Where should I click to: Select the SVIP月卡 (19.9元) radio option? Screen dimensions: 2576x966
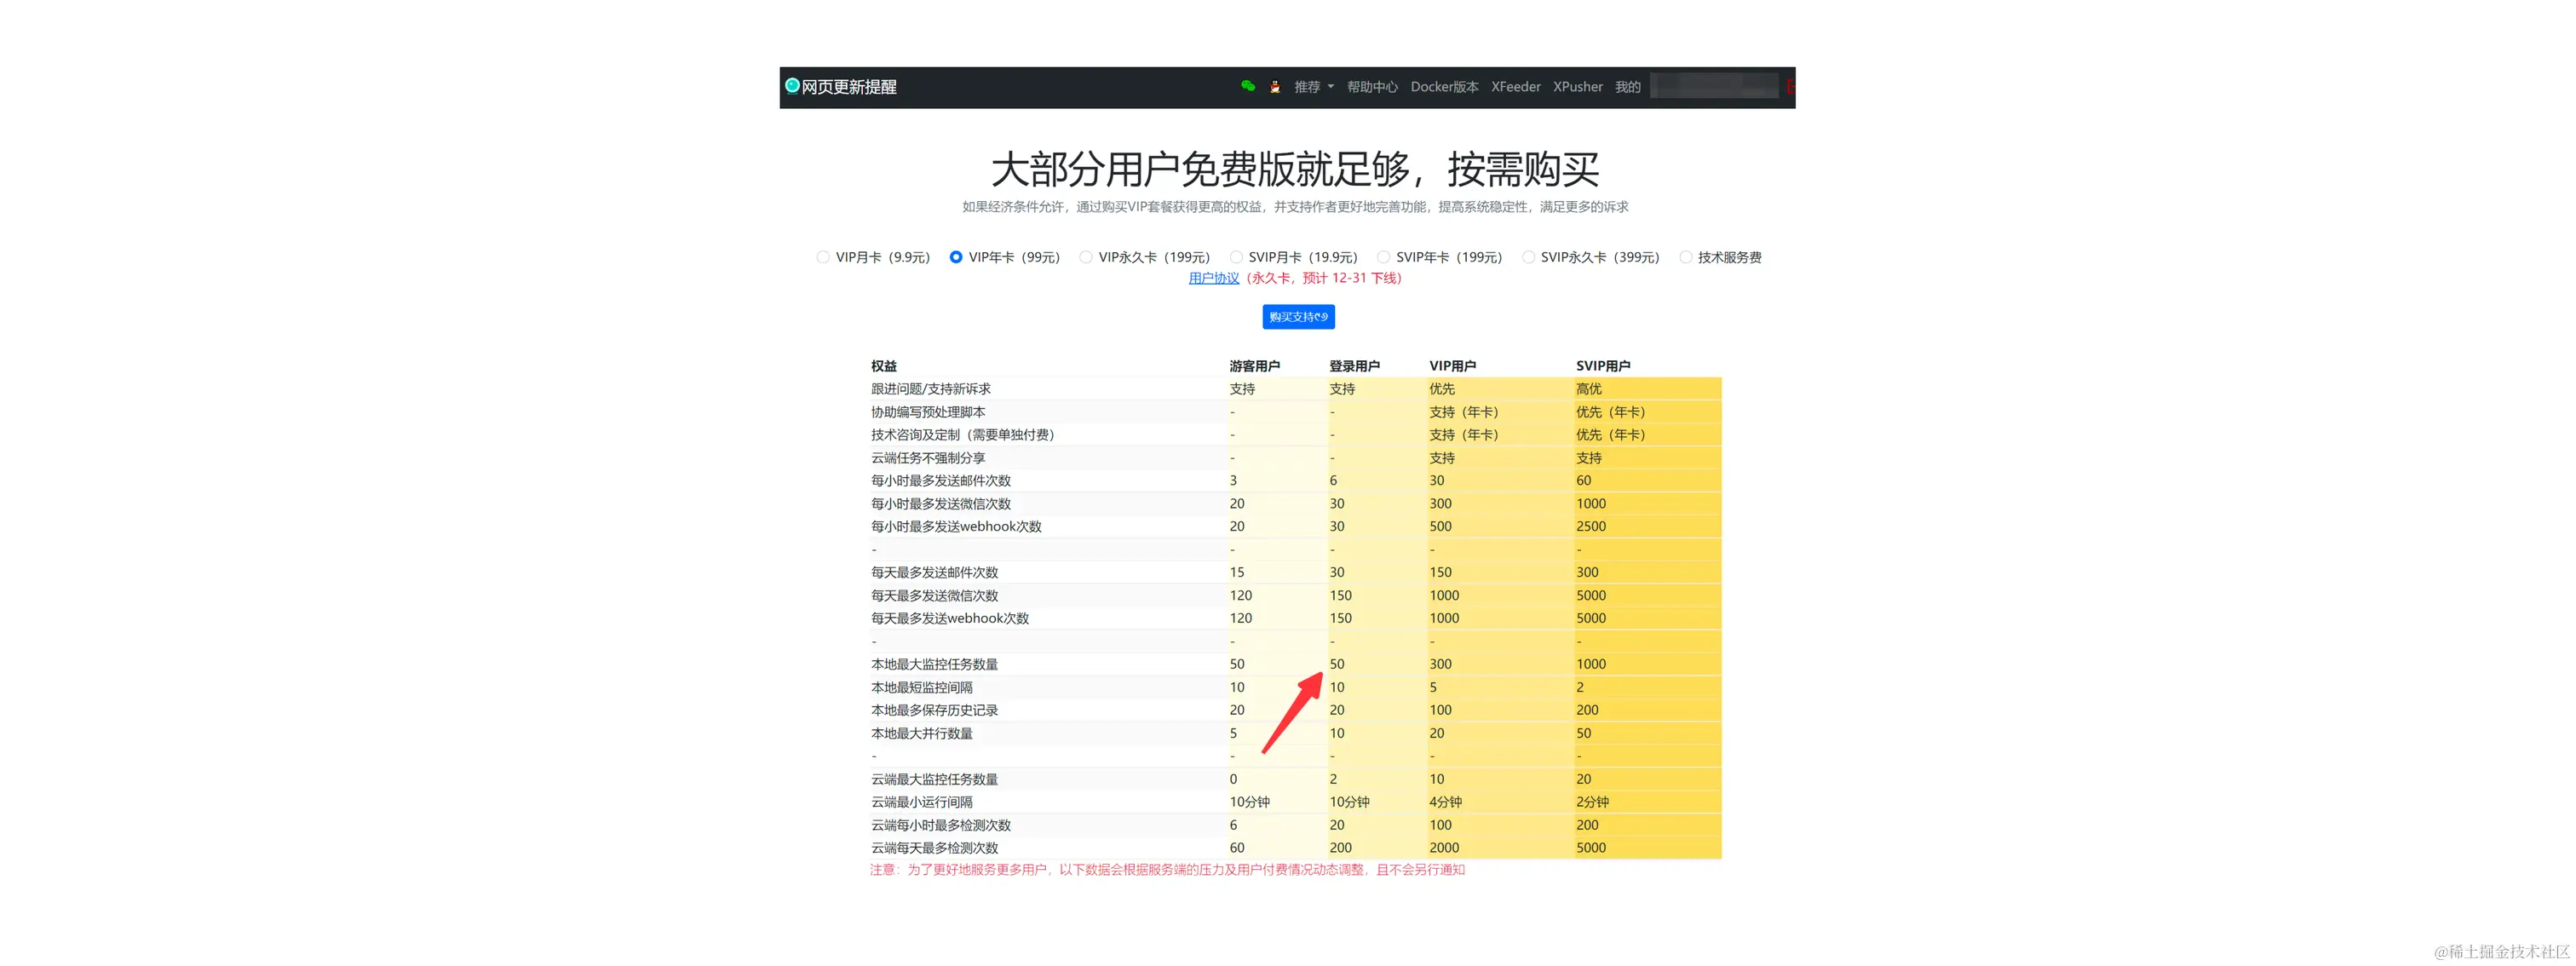point(1236,257)
